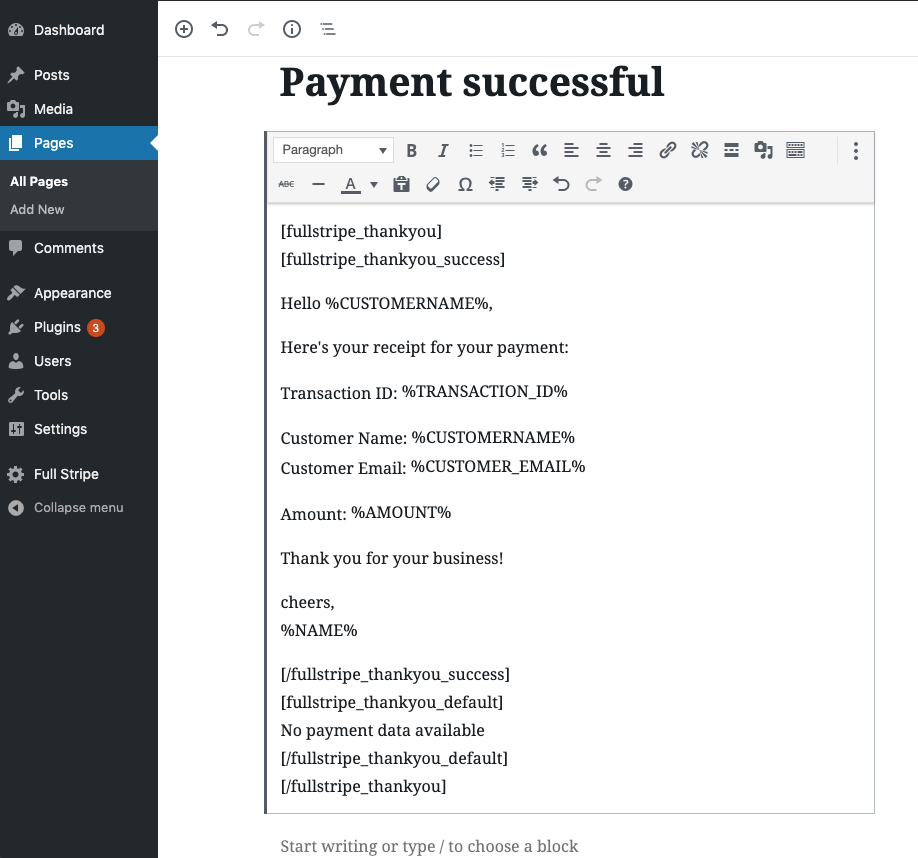Open keyboard shortcuts help icon
The width and height of the screenshot is (918, 858).
[625, 184]
